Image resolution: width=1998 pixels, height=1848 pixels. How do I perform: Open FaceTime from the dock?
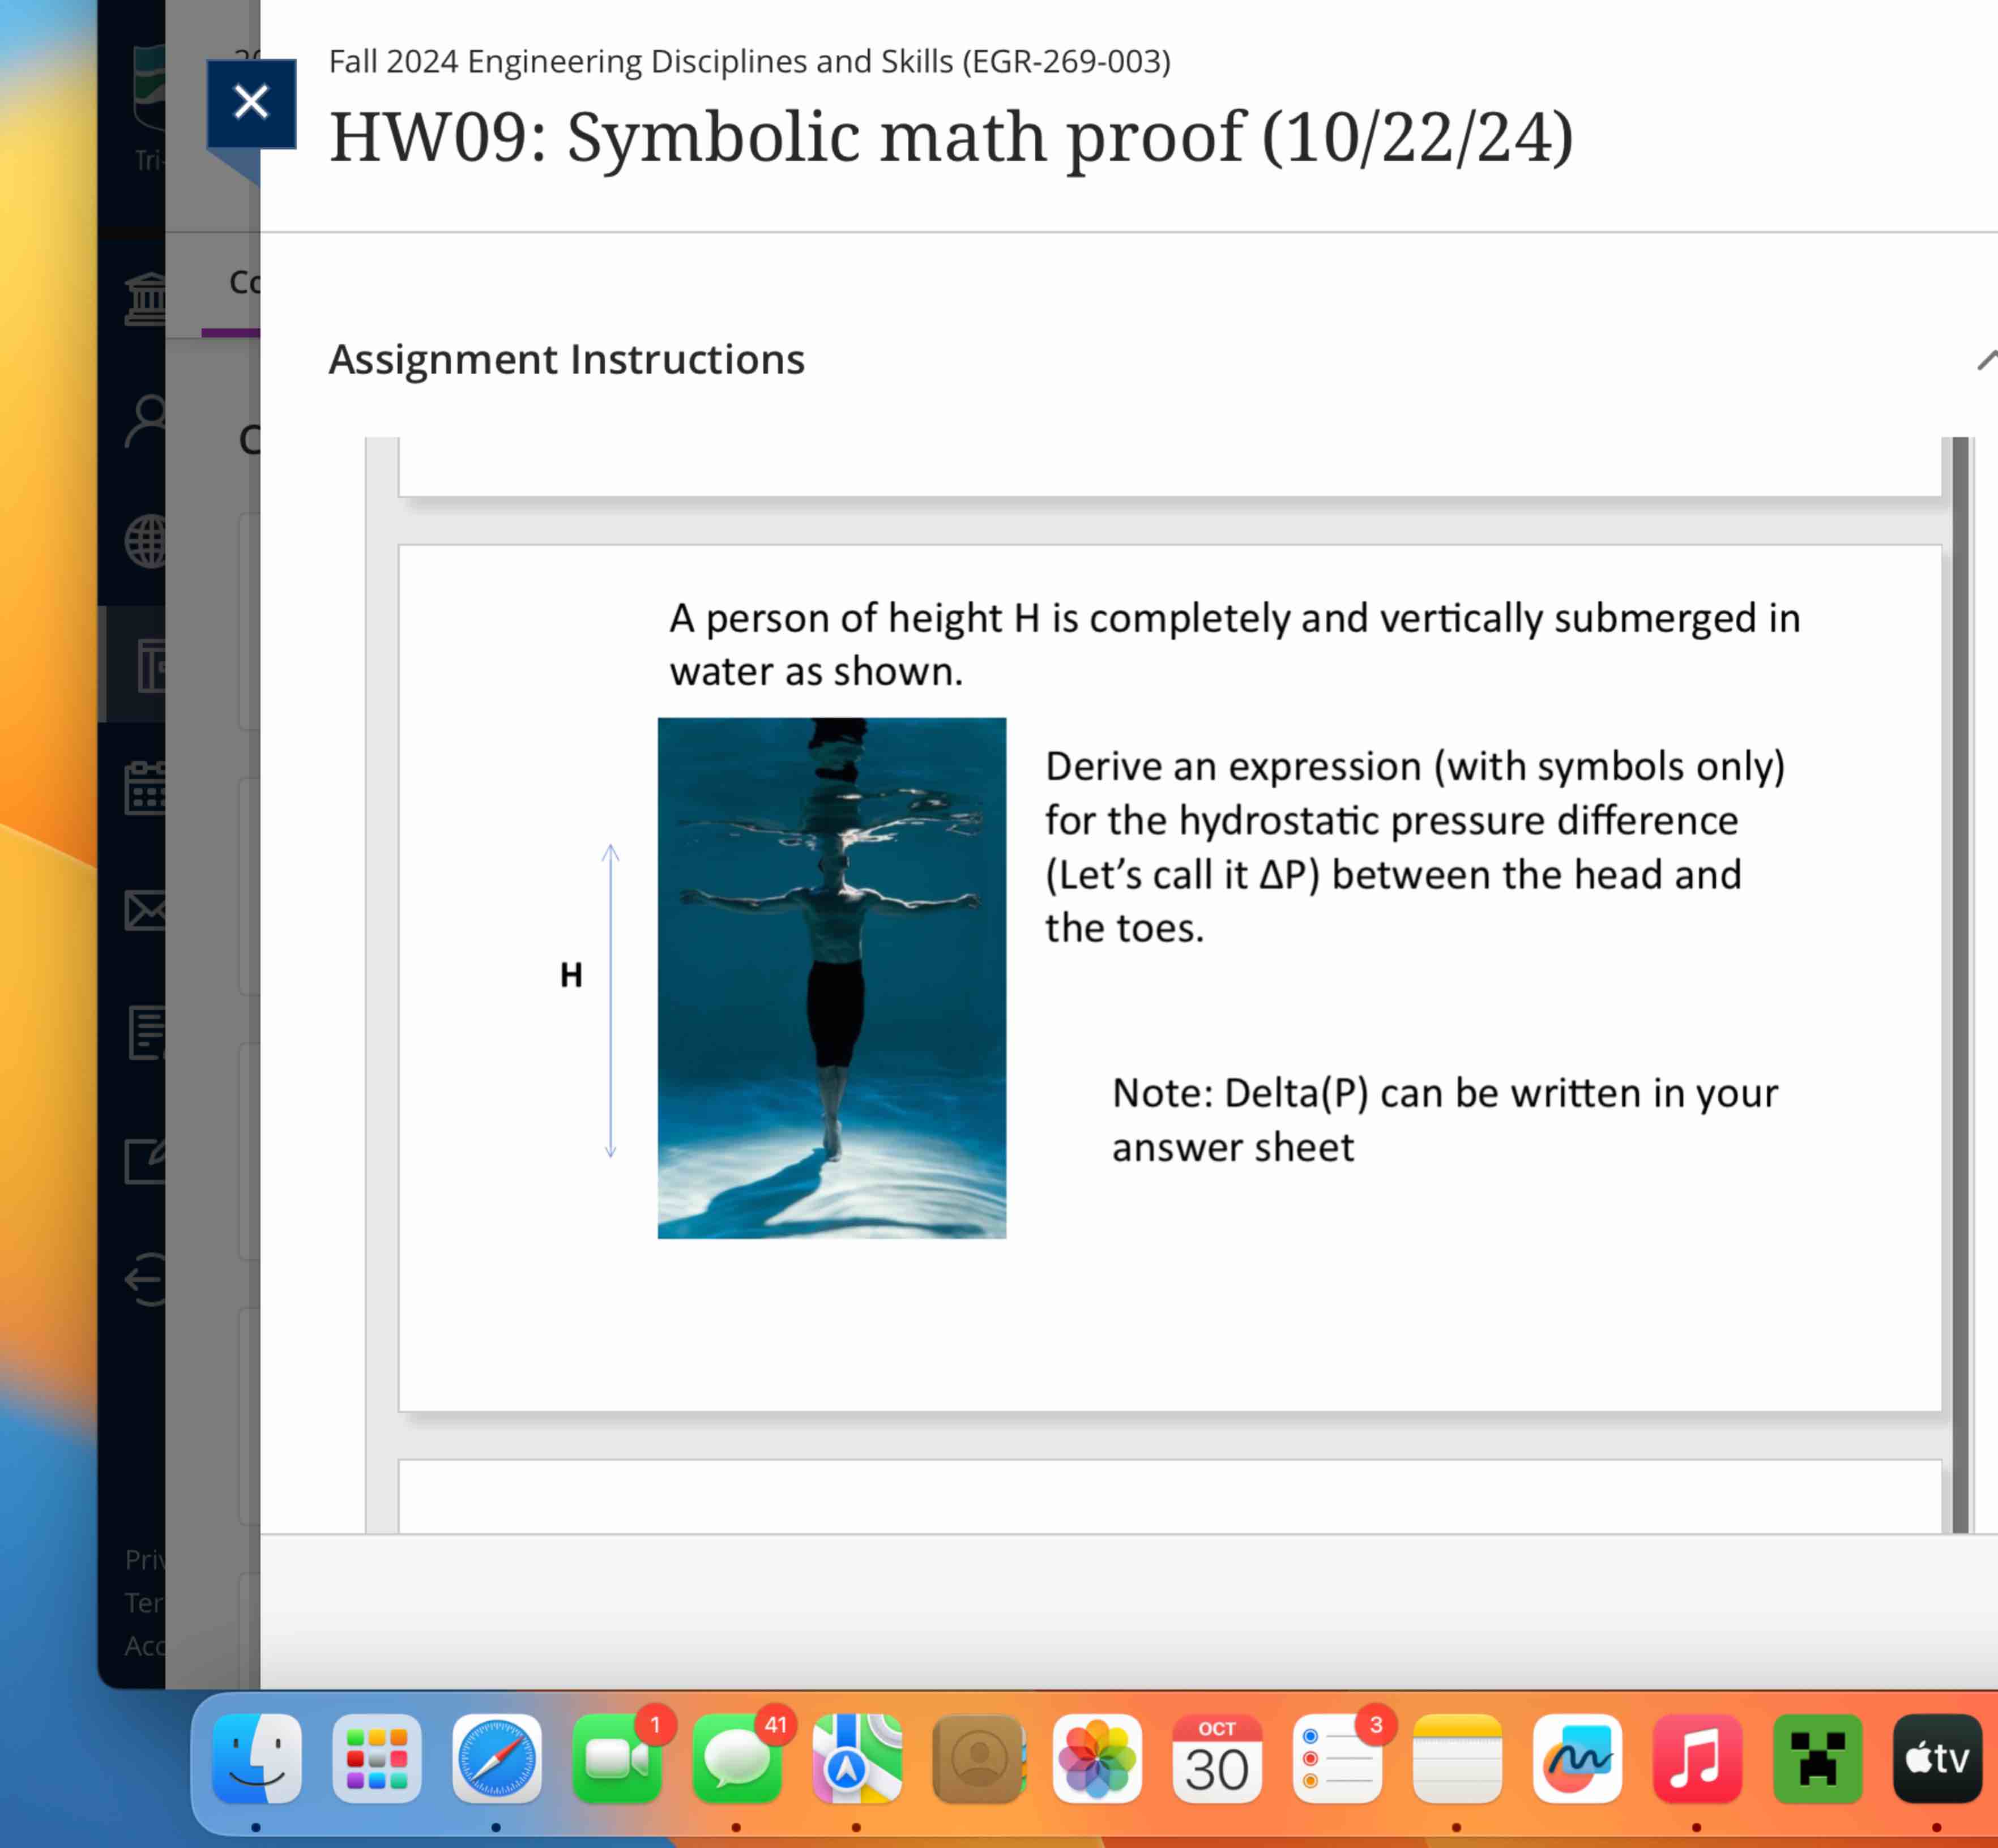pos(617,1759)
